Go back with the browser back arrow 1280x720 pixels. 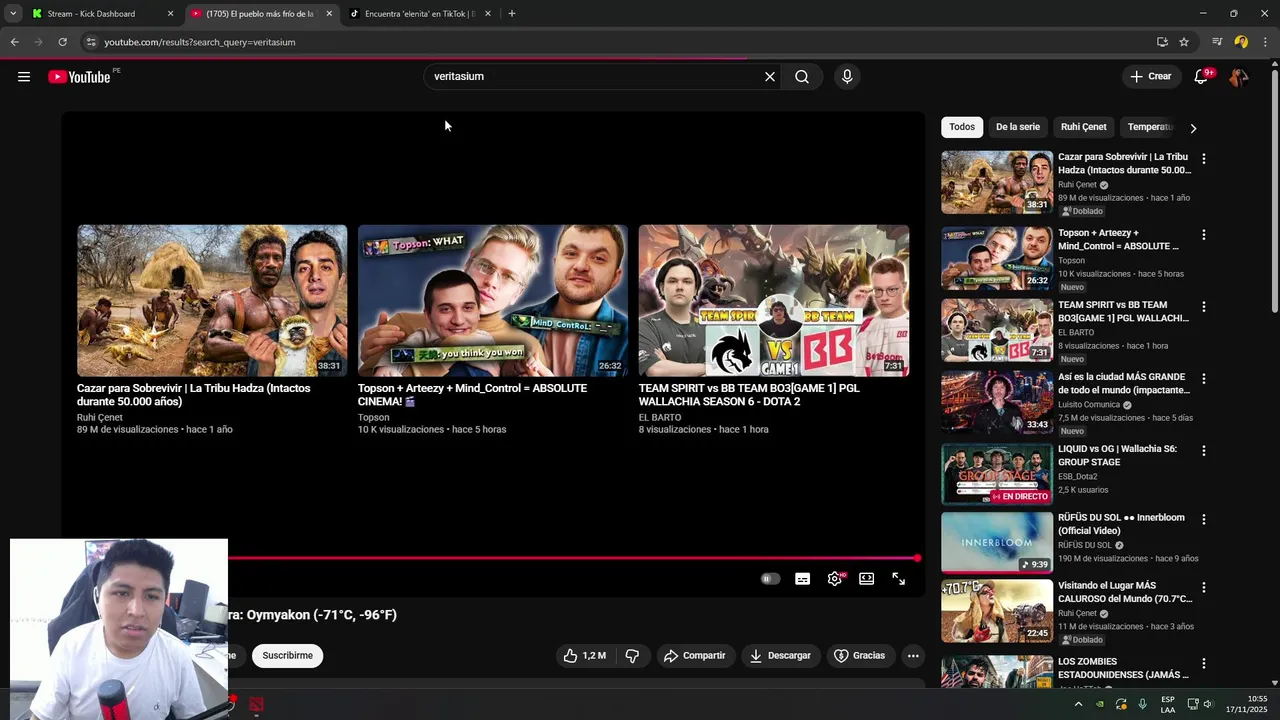(x=14, y=42)
